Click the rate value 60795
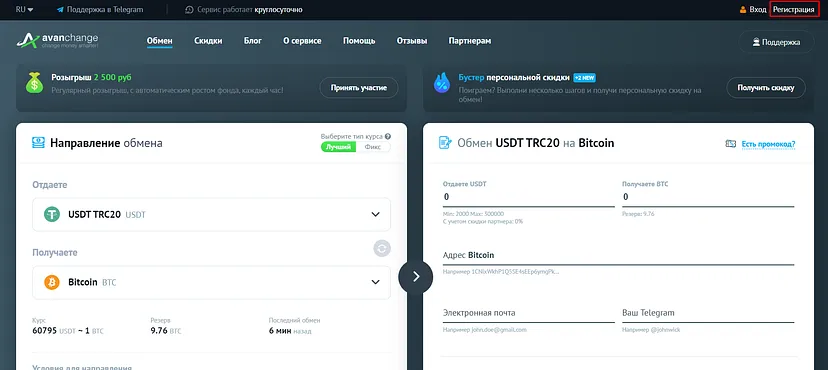Viewport: 828px width, 370px height. (44, 331)
